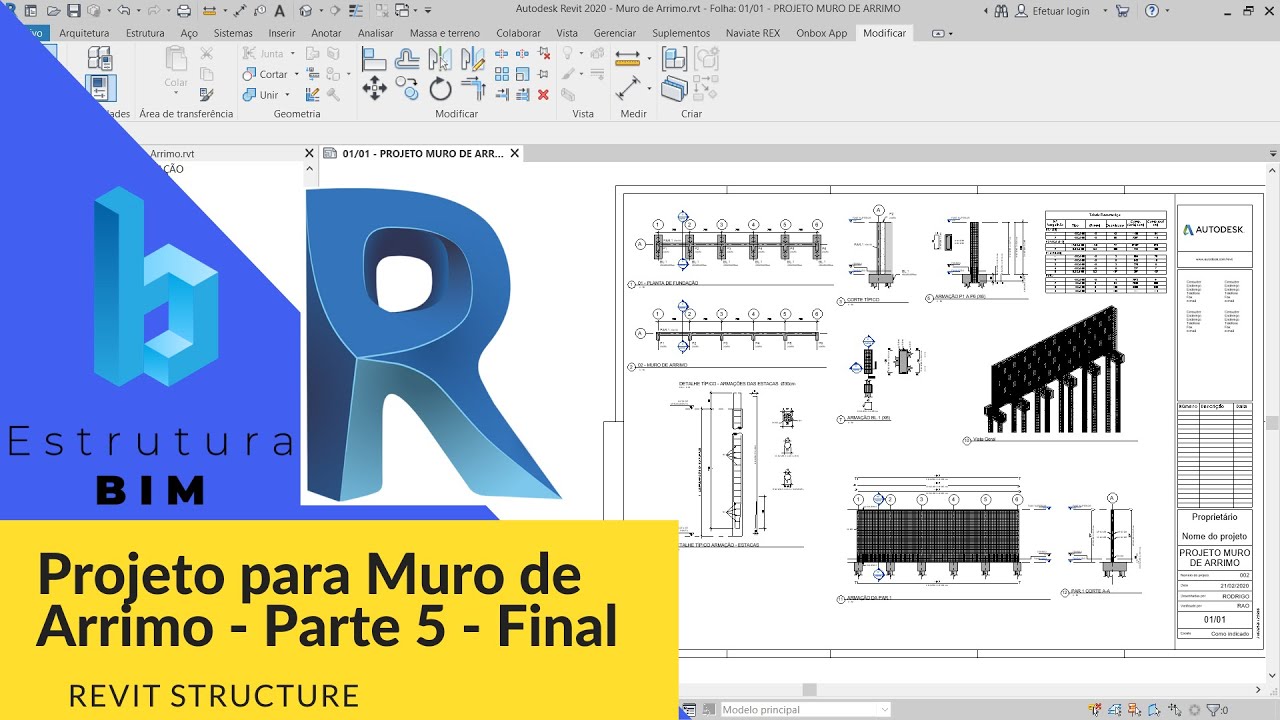Click the Array tool icon
The image size is (1280, 720).
pos(502,74)
